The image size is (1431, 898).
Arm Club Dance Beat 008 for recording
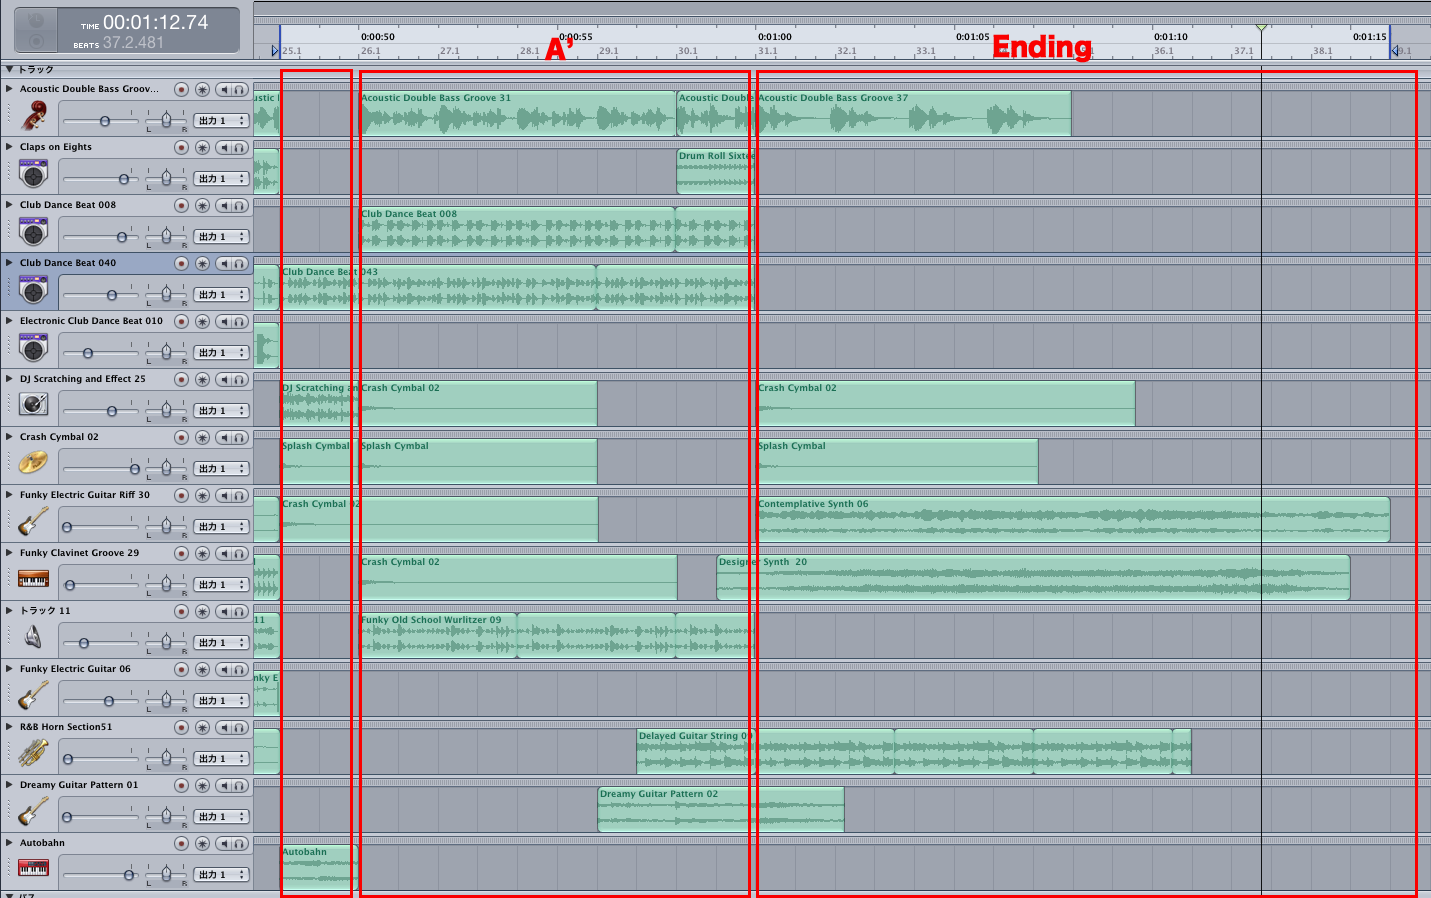pyautogui.click(x=181, y=206)
